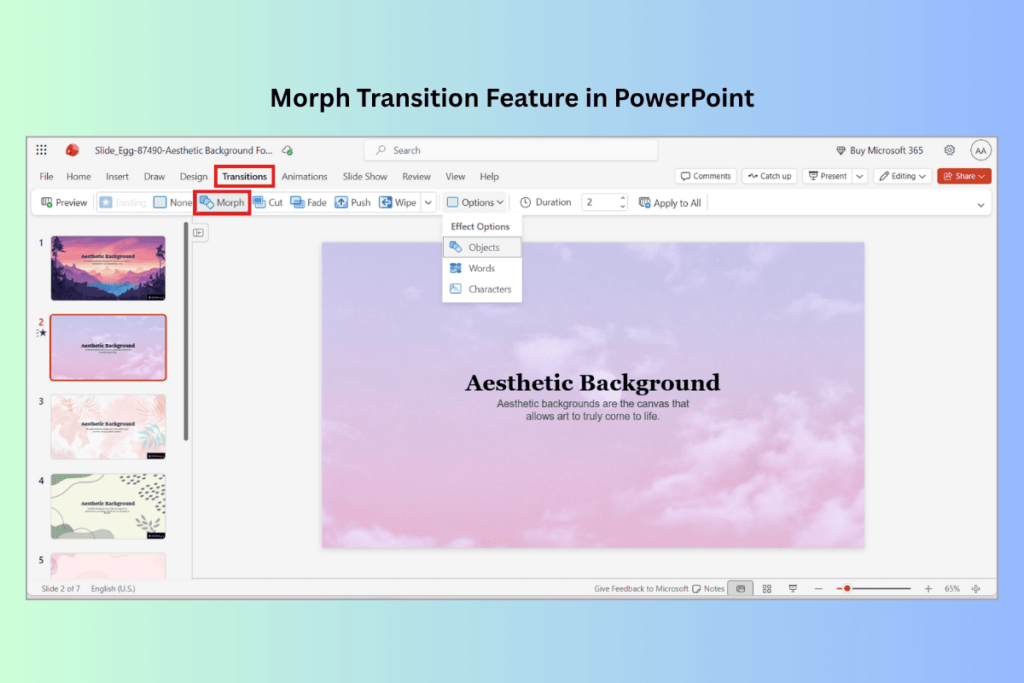Select slide 2 thumbnail
Screen dimensions: 1024x683
(108, 347)
